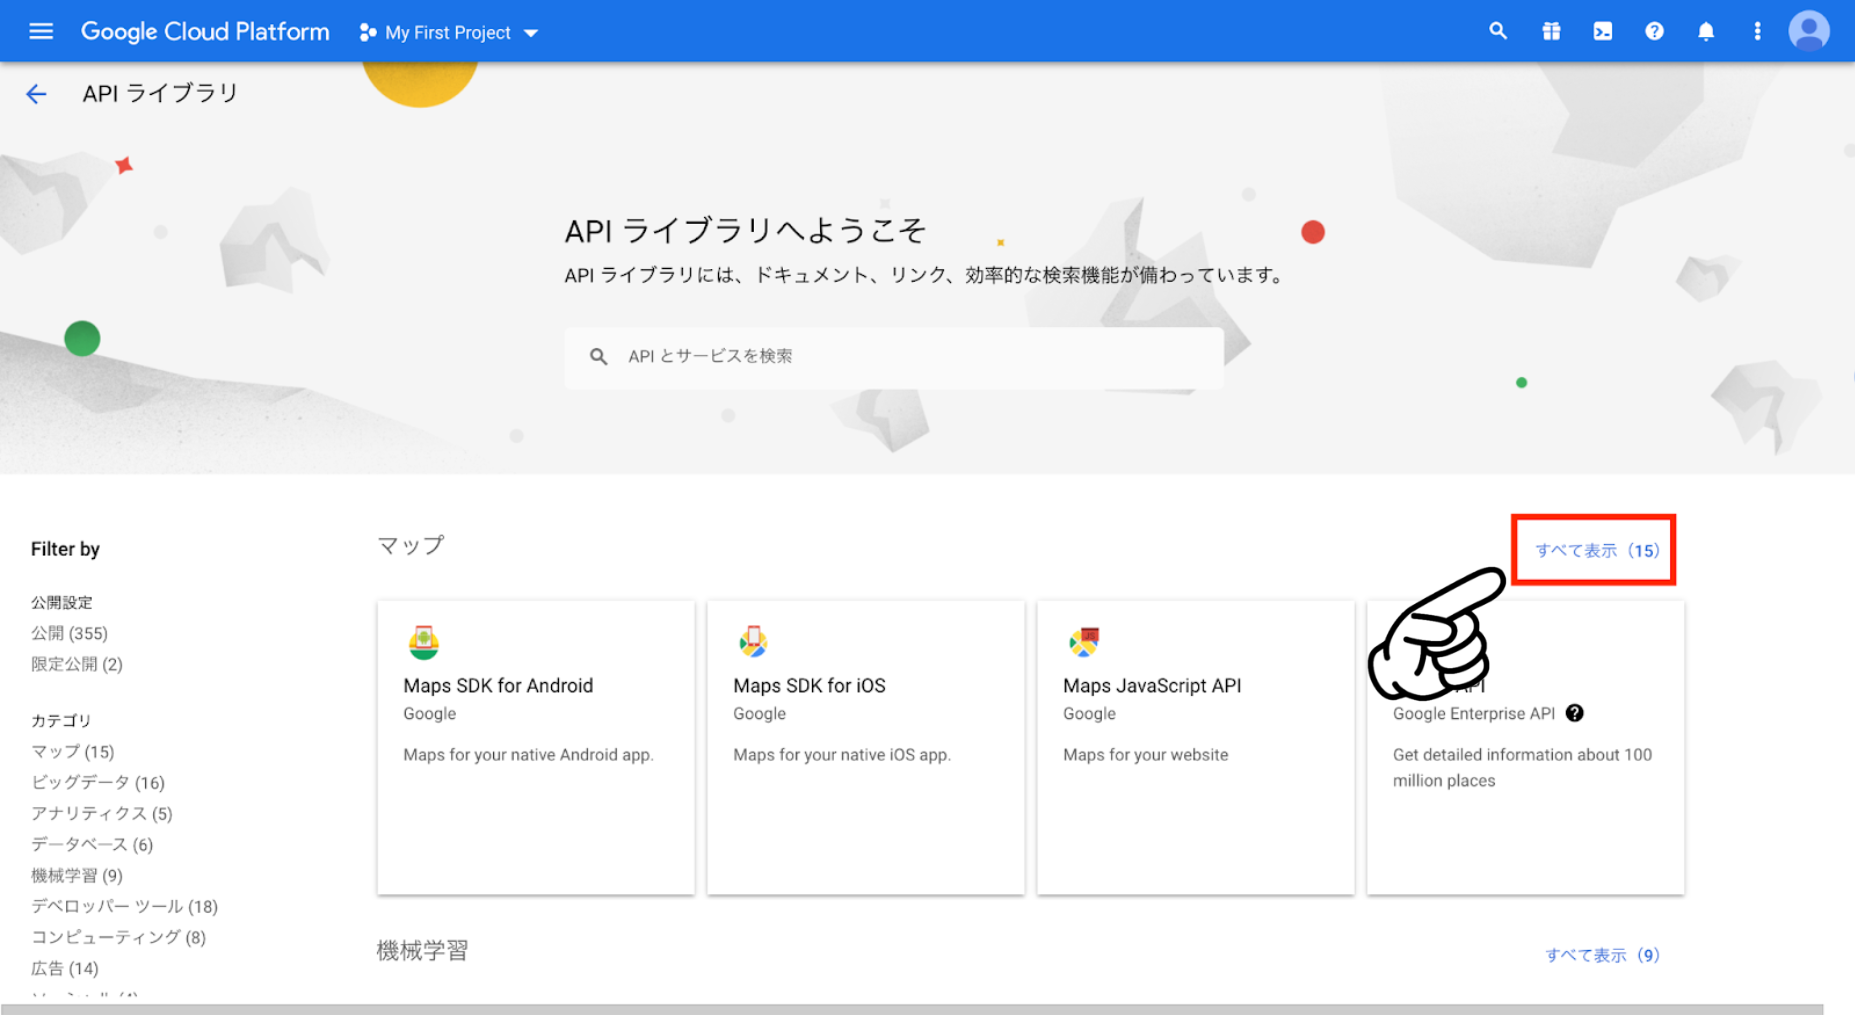
Task: Click すべて表示 (9) for 機械学習 section
Action: tap(1602, 955)
